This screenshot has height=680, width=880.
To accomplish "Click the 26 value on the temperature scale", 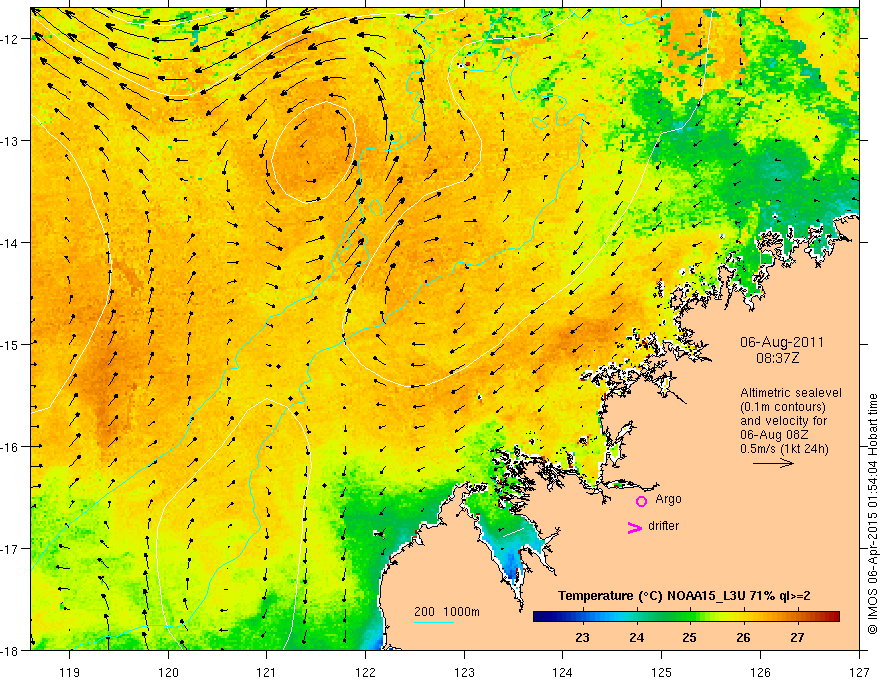I will coord(744,637).
